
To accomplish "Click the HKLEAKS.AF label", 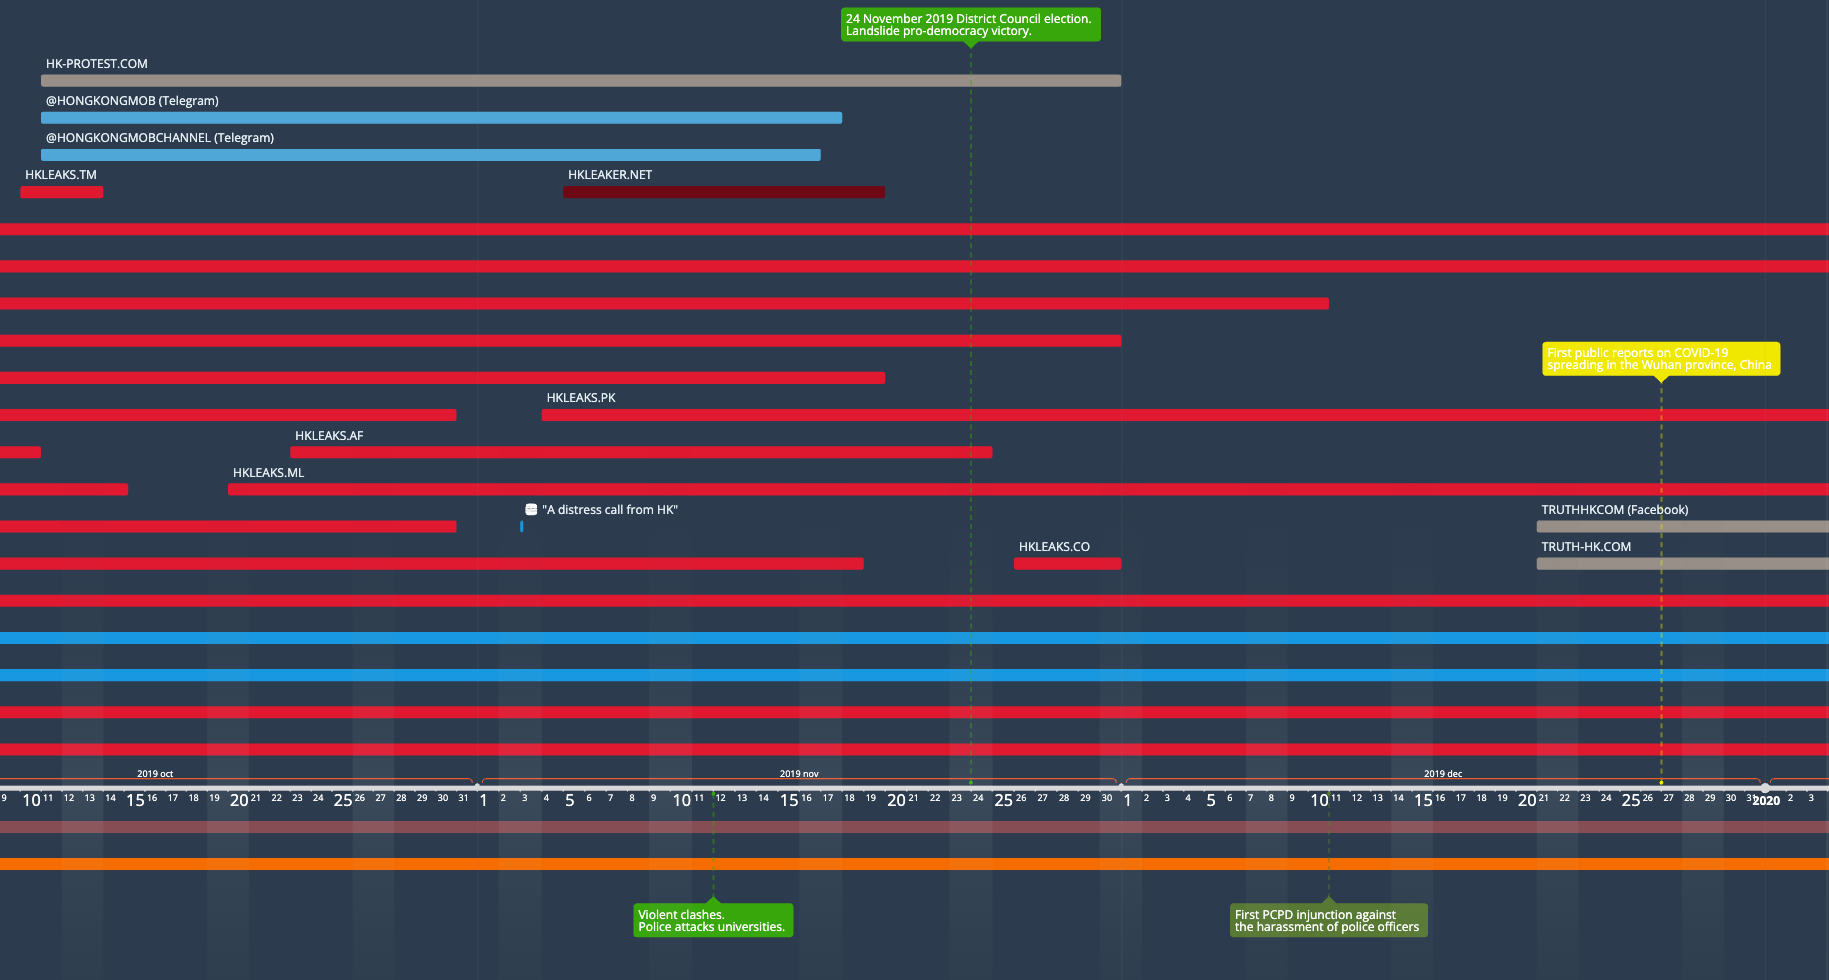I will click(329, 436).
